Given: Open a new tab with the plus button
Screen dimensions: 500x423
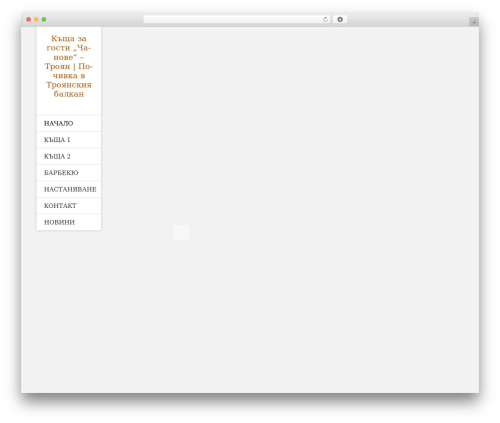Looking at the screenshot, I should pyautogui.click(x=474, y=22).
